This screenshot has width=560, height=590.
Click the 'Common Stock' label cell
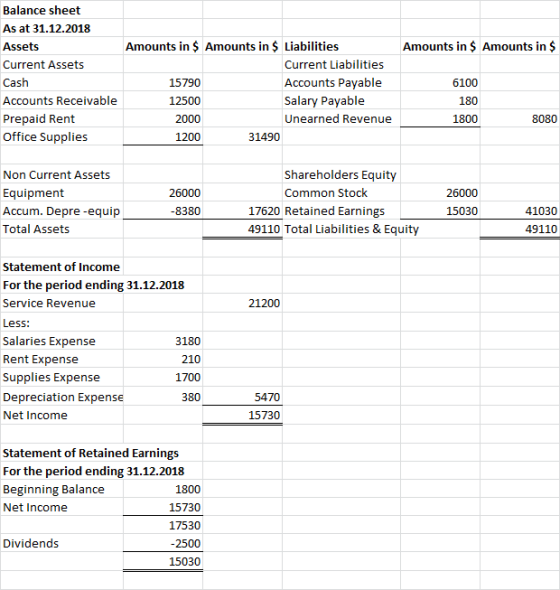(326, 193)
